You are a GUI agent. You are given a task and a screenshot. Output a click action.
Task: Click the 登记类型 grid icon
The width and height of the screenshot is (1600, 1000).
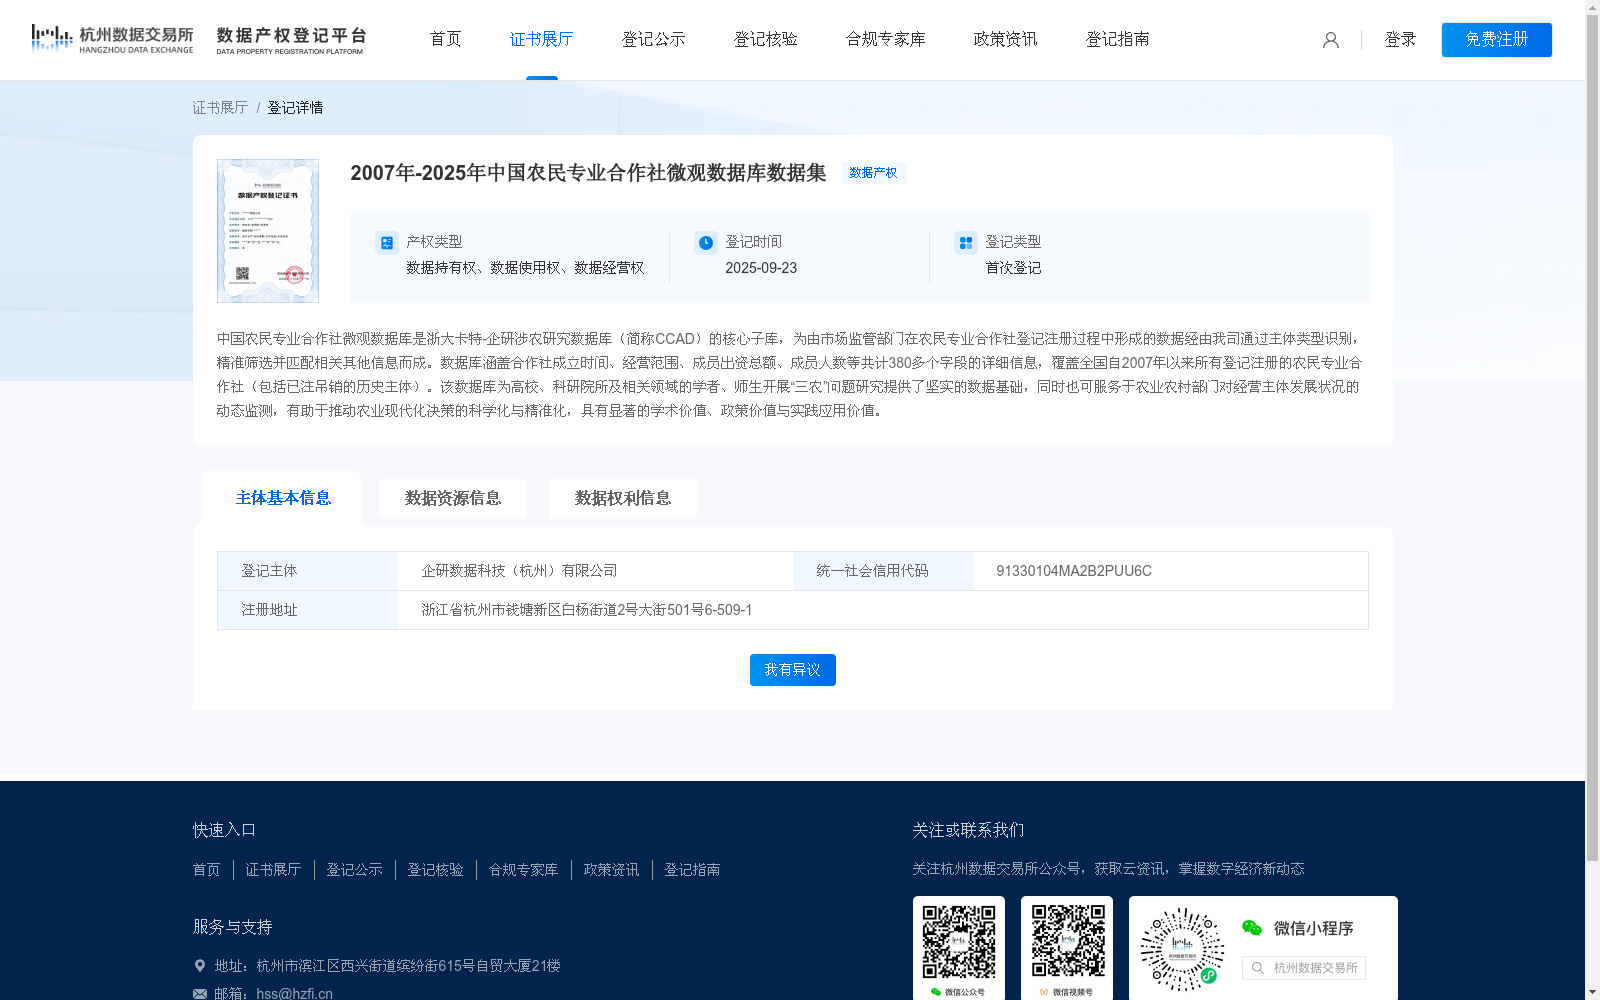tap(965, 242)
